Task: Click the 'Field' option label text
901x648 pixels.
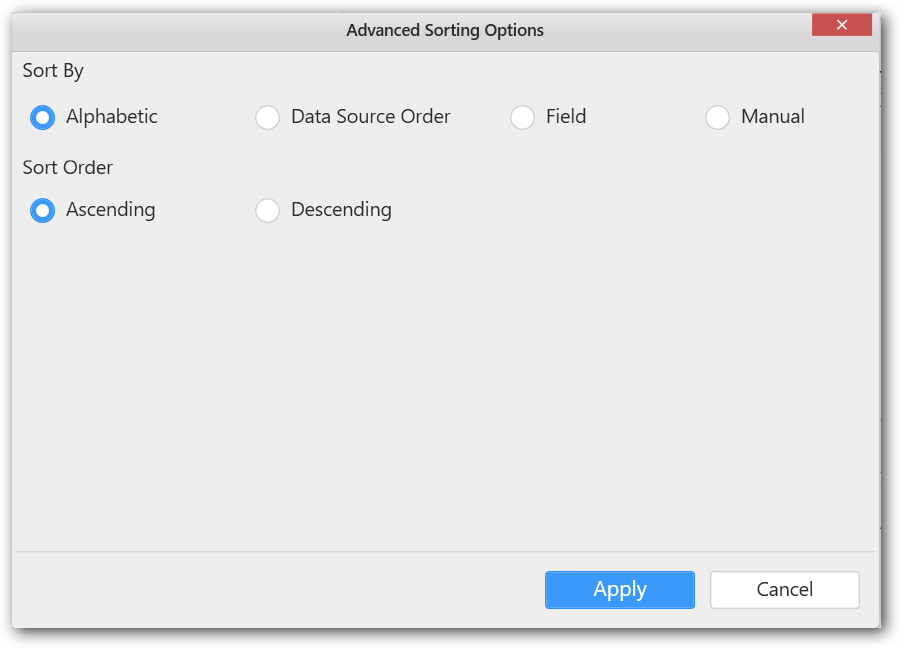Action: tap(566, 117)
